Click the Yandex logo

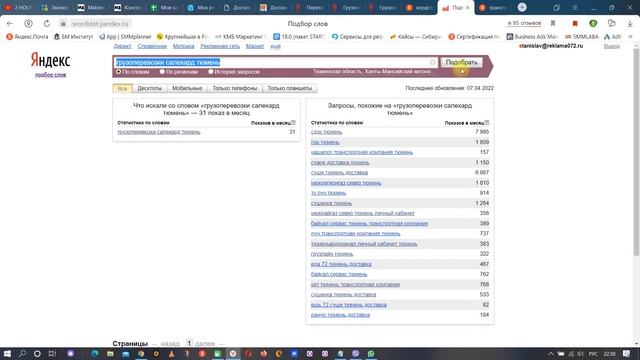coord(50,60)
